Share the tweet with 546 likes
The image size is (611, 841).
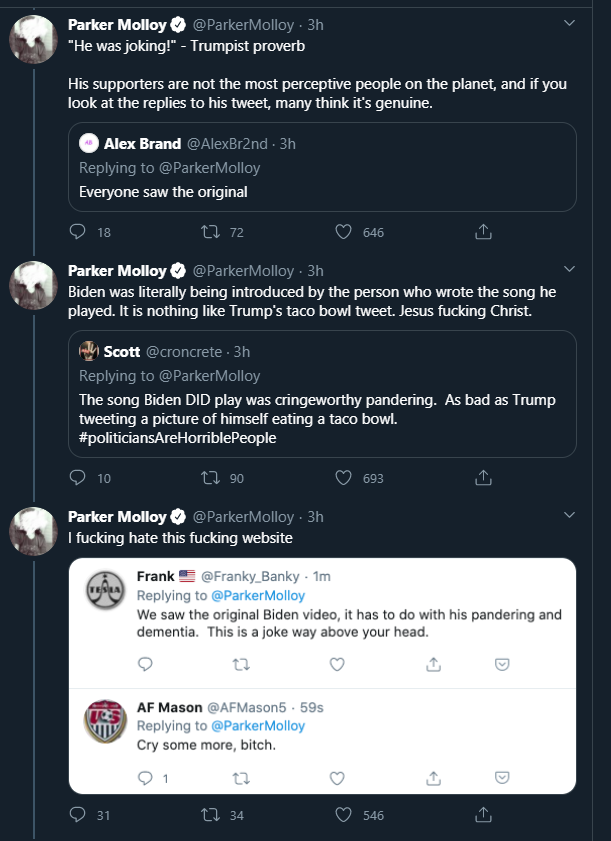(483, 815)
